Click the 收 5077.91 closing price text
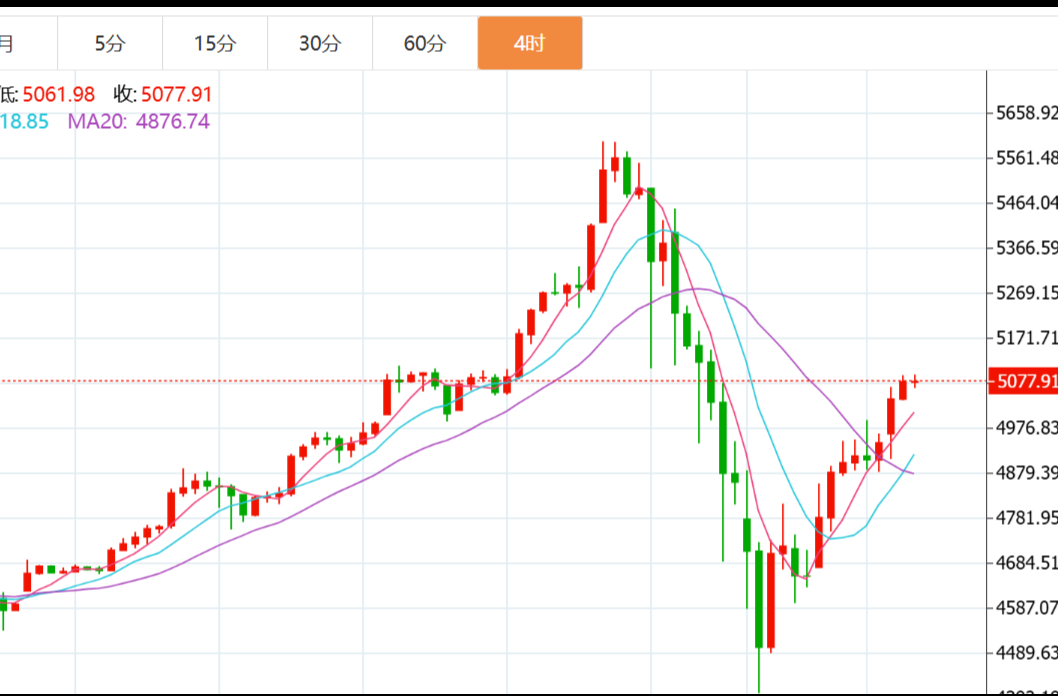 pyautogui.click(x=162, y=95)
